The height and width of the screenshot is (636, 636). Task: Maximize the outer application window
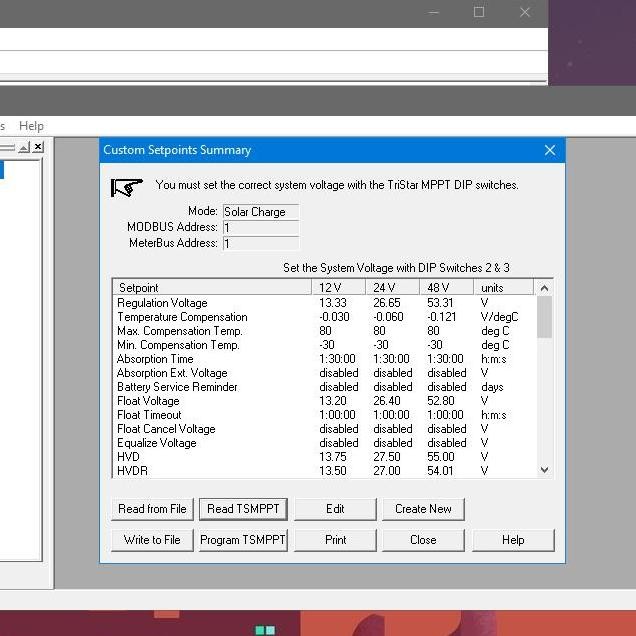[x=479, y=13]
